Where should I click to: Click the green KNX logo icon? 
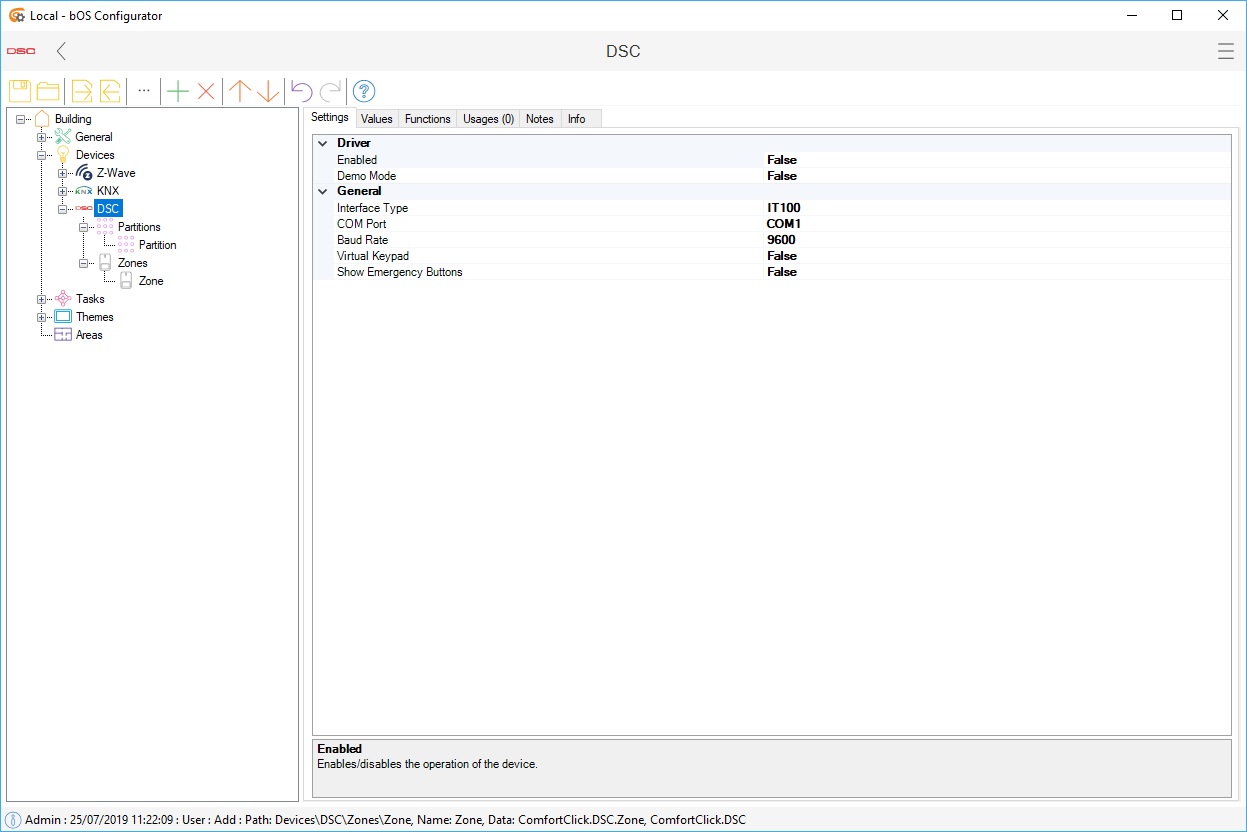click(84, 191)
